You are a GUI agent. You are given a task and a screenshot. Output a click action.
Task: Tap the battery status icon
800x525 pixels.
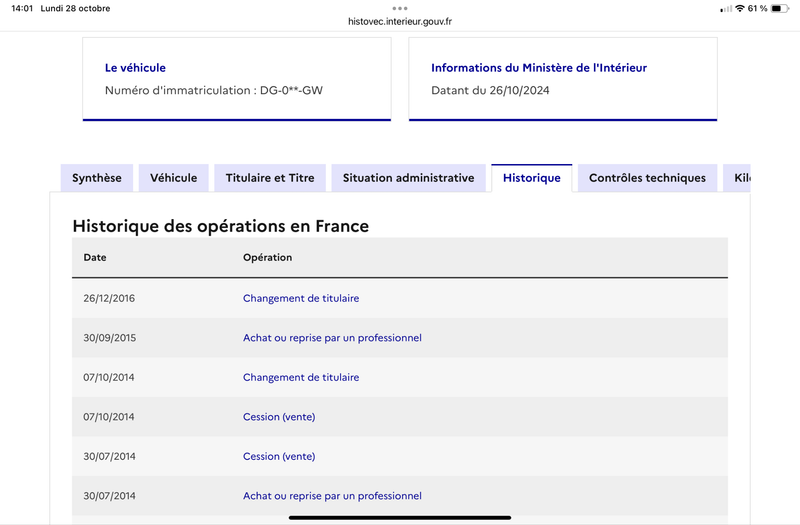pos(780,8)
